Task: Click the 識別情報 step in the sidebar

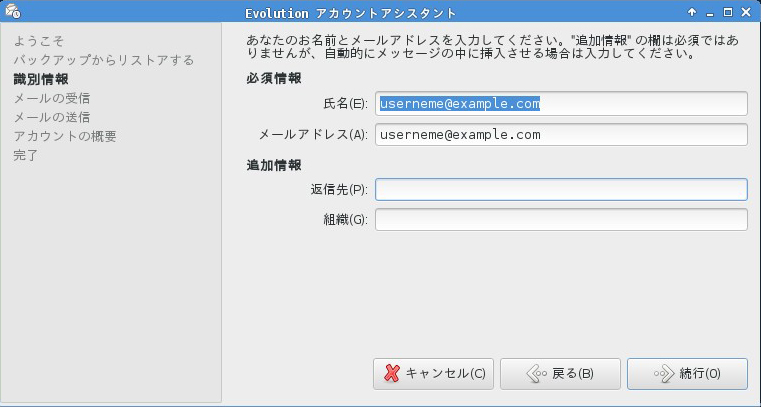Action: tap(41, 79)
